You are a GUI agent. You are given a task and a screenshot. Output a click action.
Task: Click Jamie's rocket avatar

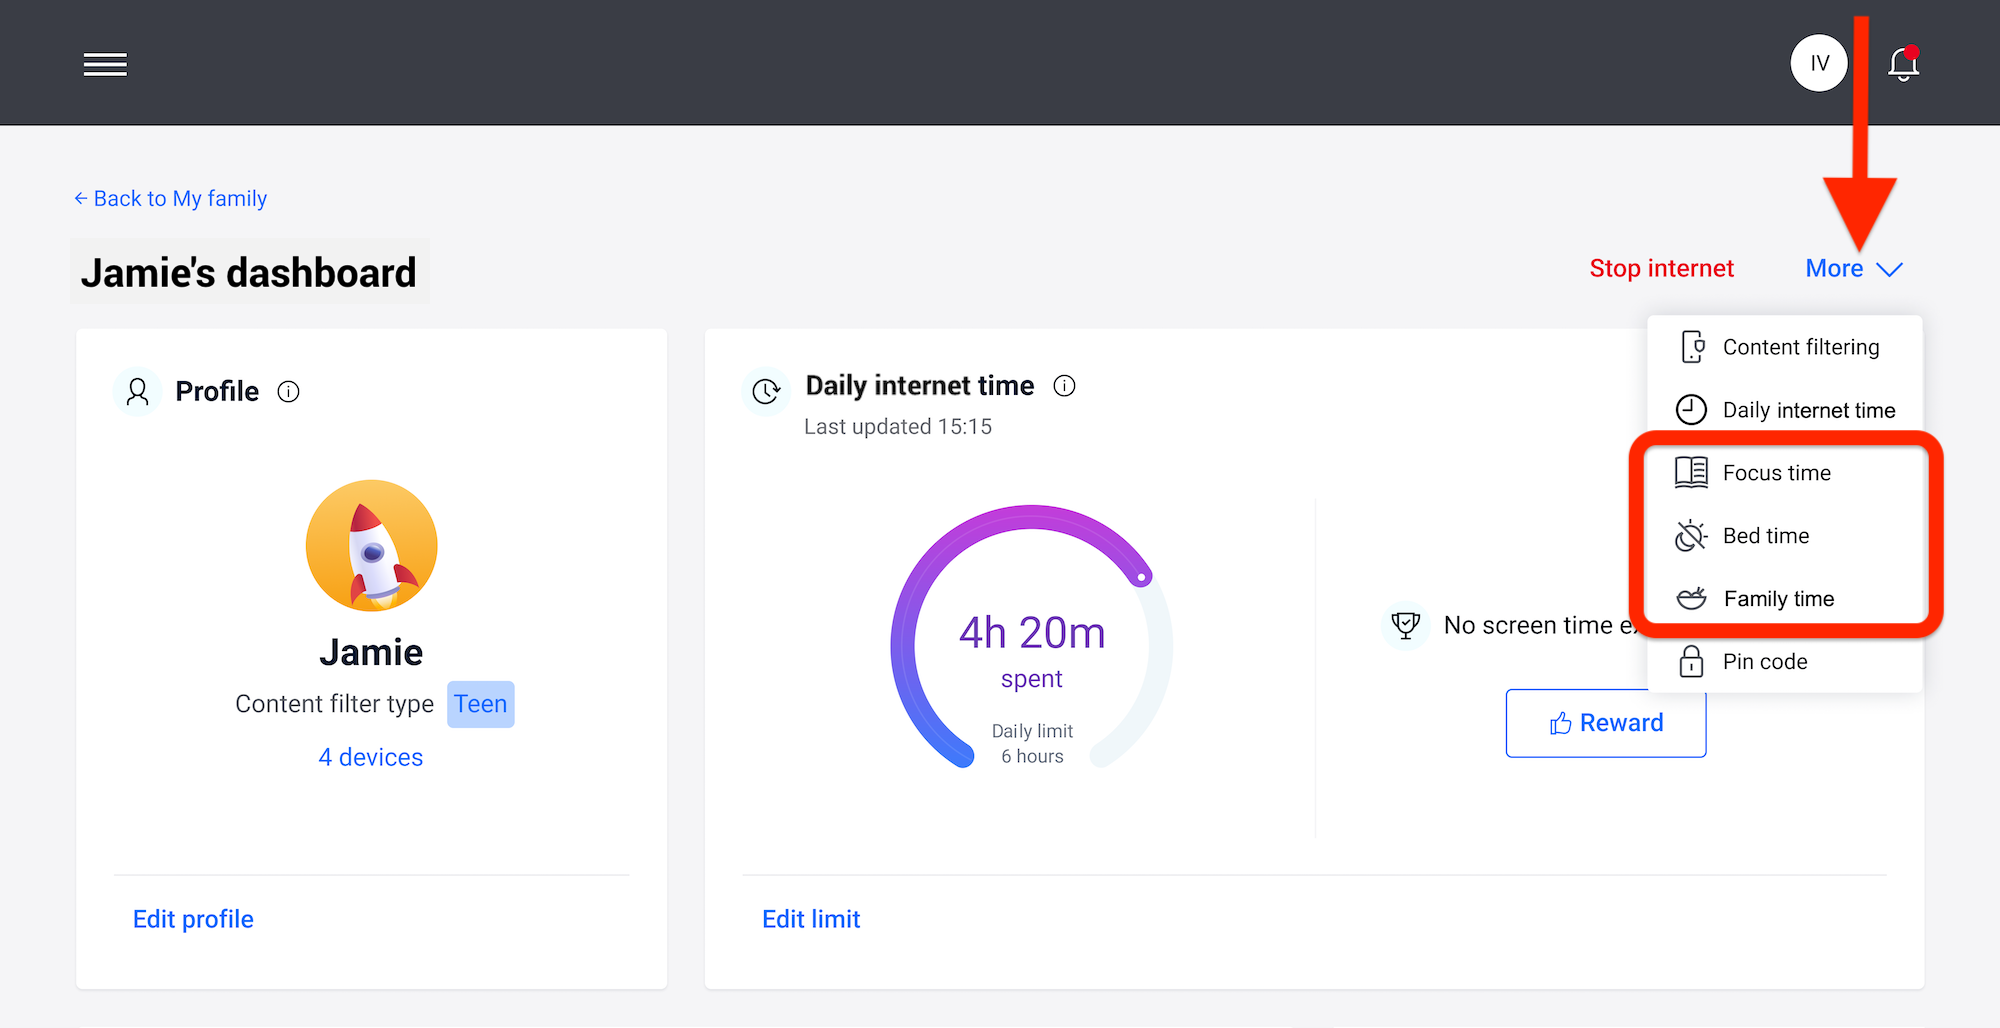click(371, 545)
